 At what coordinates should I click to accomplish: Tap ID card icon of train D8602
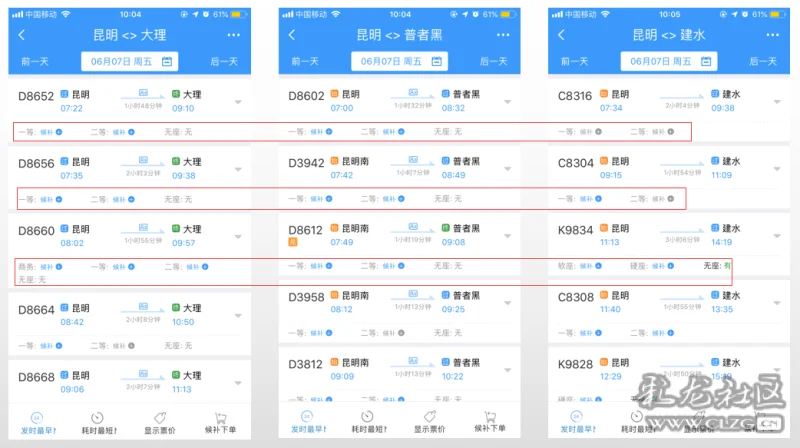point(413,92)
